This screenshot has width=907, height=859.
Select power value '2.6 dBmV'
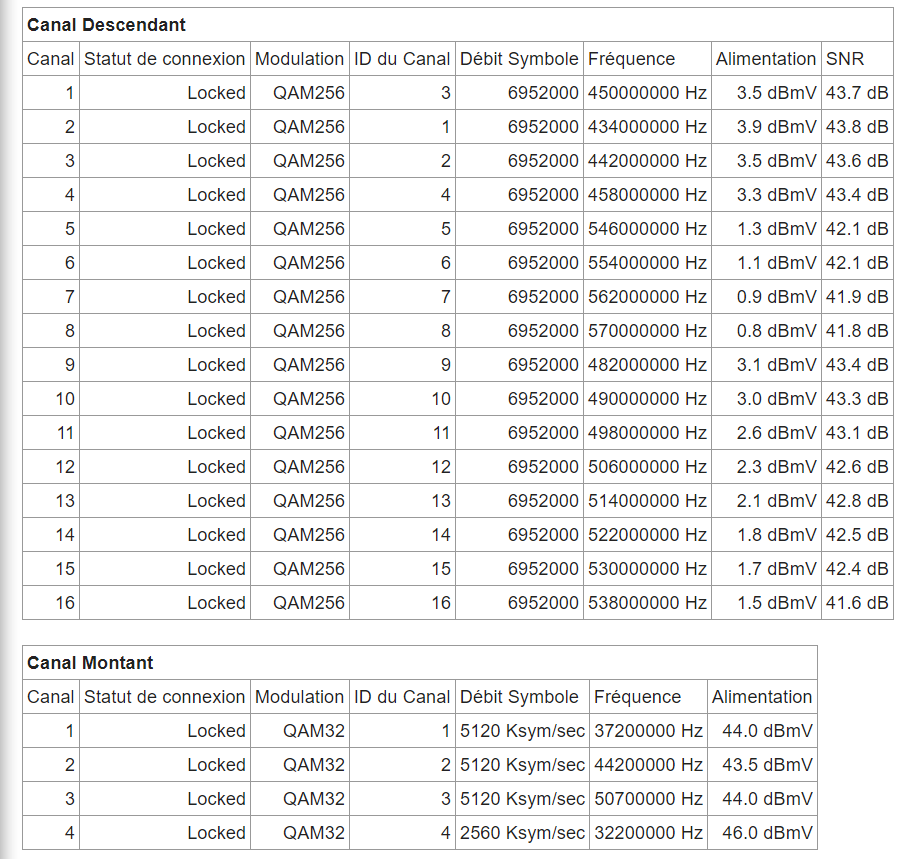tap(776, 433)
